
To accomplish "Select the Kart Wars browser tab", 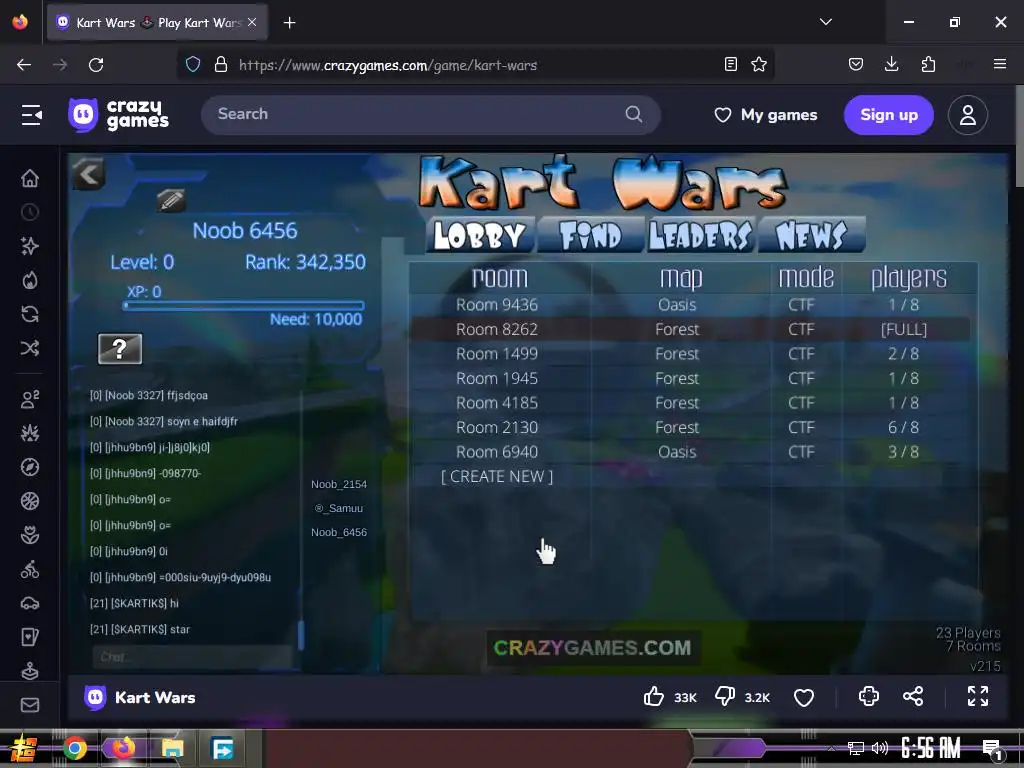I will (157, 23).
